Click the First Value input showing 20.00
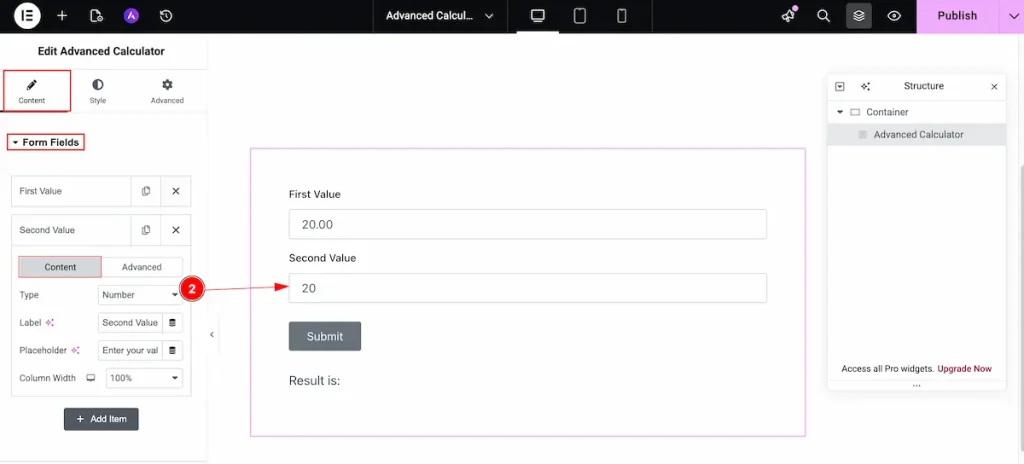The width and height of the screenshot is (1024, 464). (x=528, y=224)
